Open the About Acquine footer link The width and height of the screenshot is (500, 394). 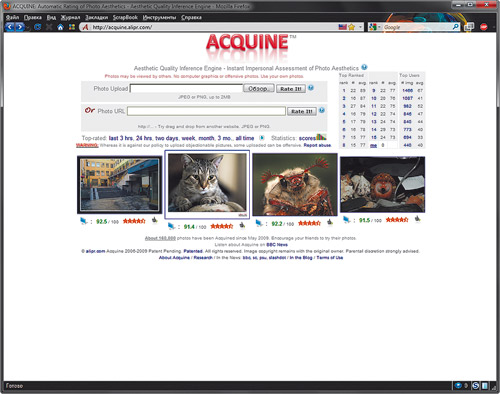[174, 258]
